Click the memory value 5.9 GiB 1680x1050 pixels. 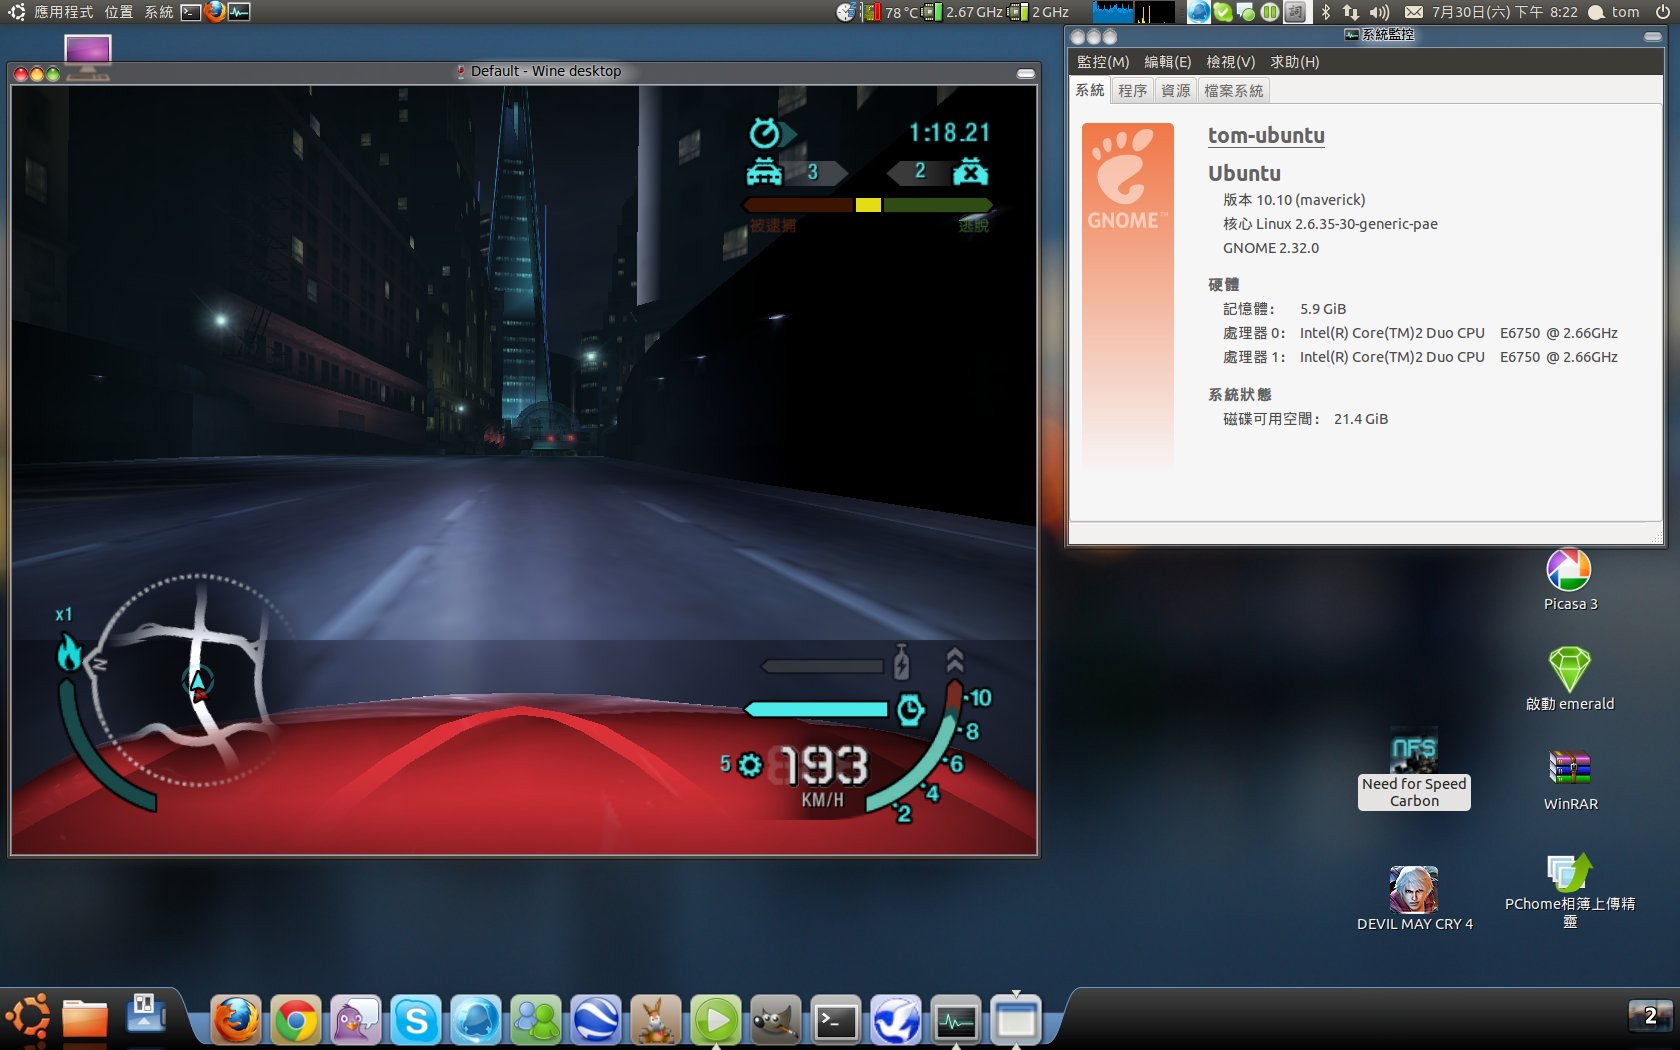(x=1323, y=309)
